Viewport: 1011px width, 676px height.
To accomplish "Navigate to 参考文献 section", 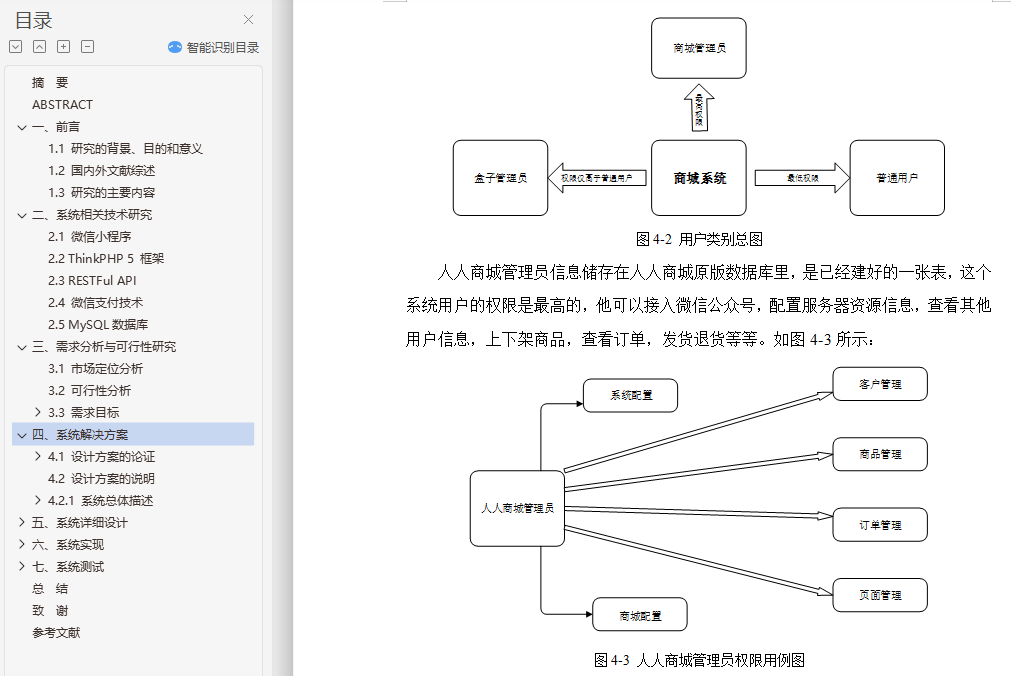I will click(56, 633).
